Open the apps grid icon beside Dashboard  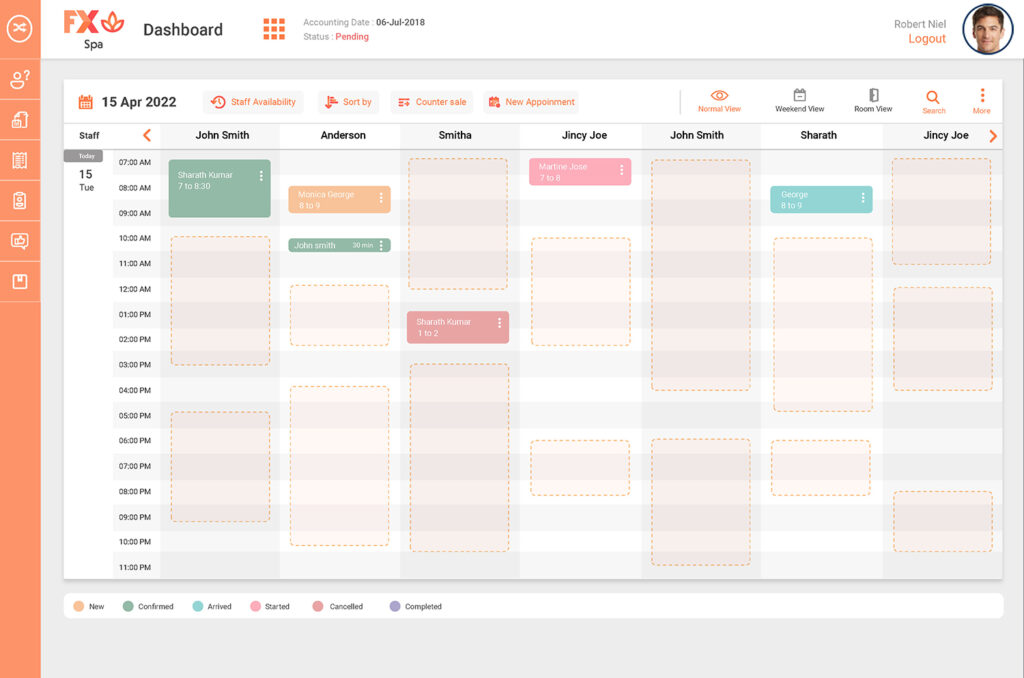274,29
